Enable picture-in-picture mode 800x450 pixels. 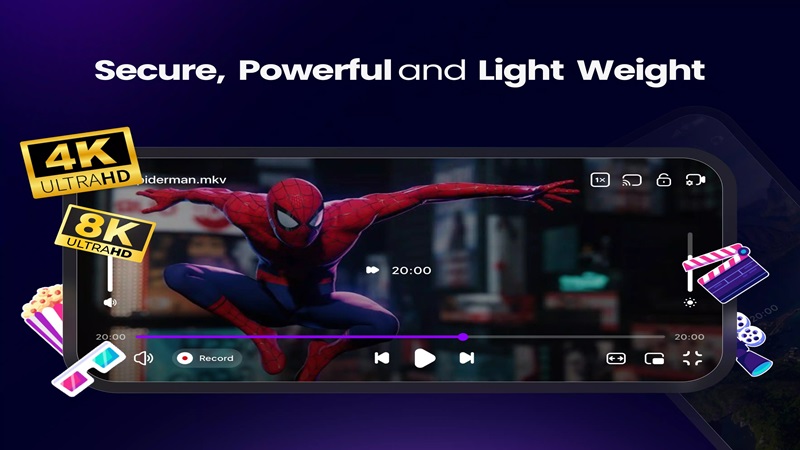point(654,358)
